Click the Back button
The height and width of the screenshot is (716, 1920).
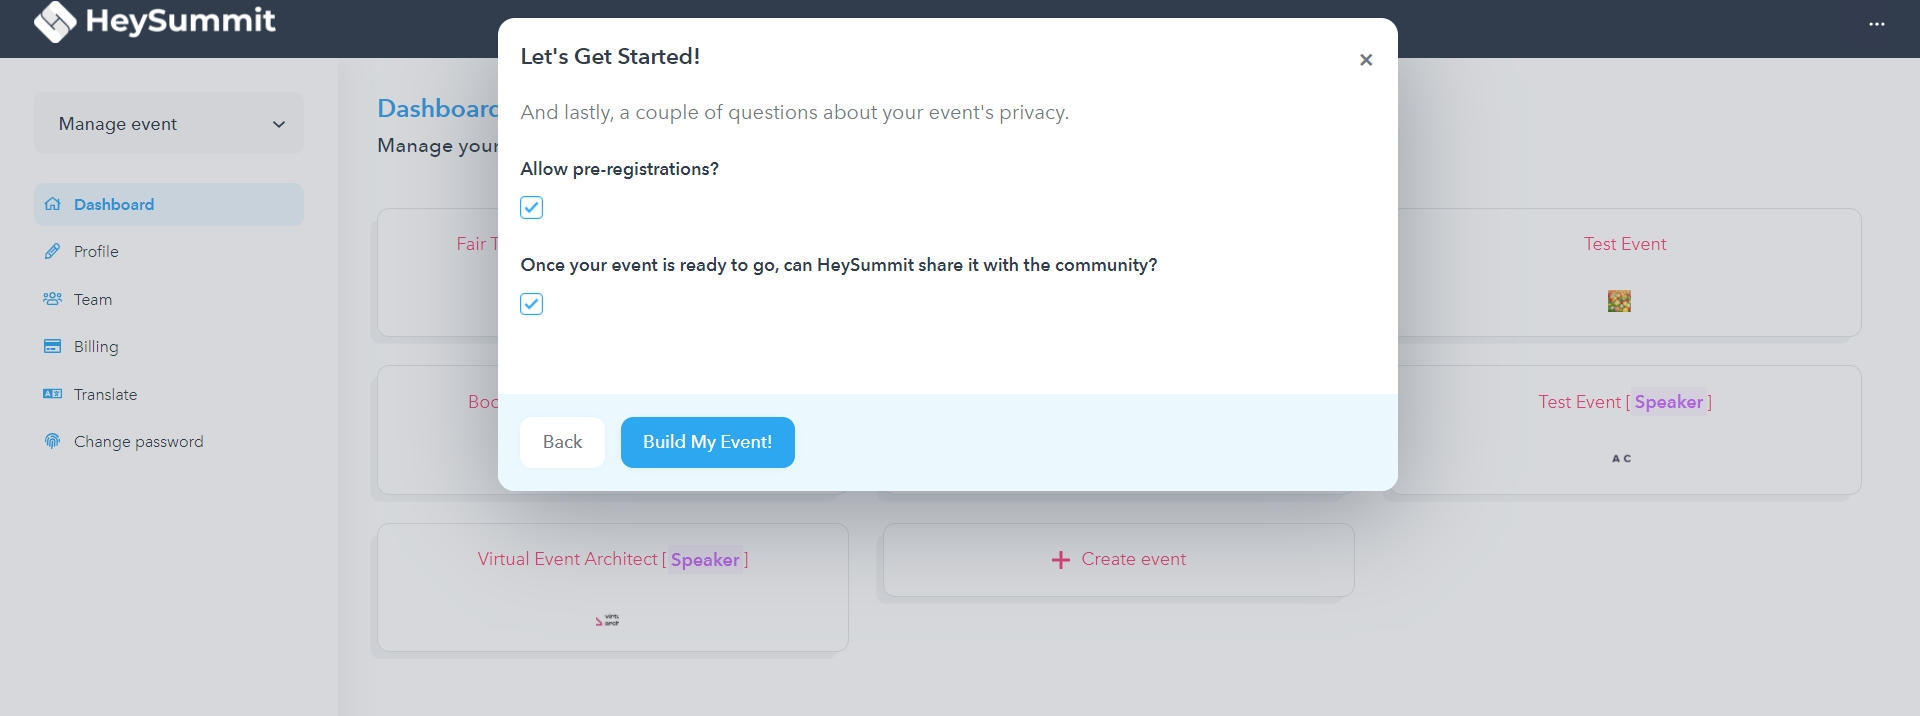coord(562,442)
